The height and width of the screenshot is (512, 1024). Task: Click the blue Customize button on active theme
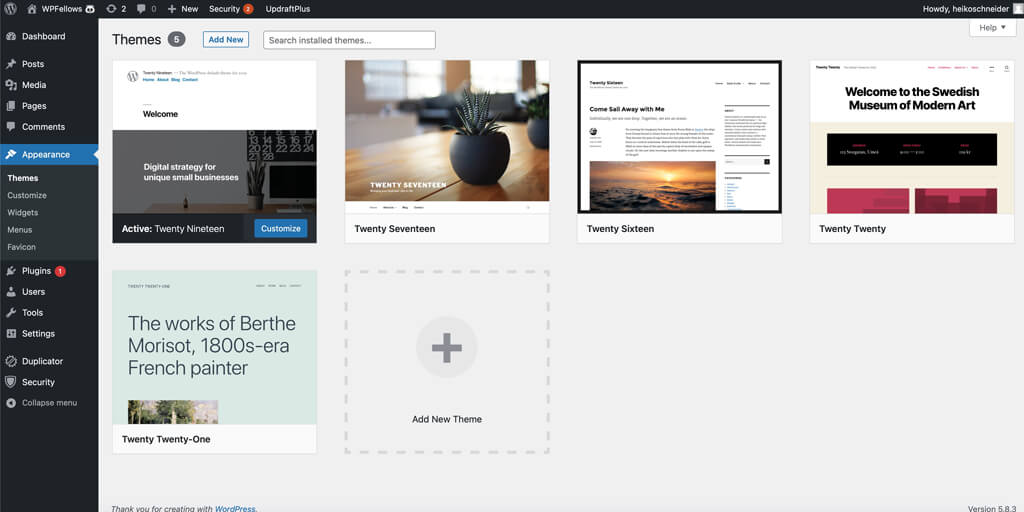[x=281, y=229]
